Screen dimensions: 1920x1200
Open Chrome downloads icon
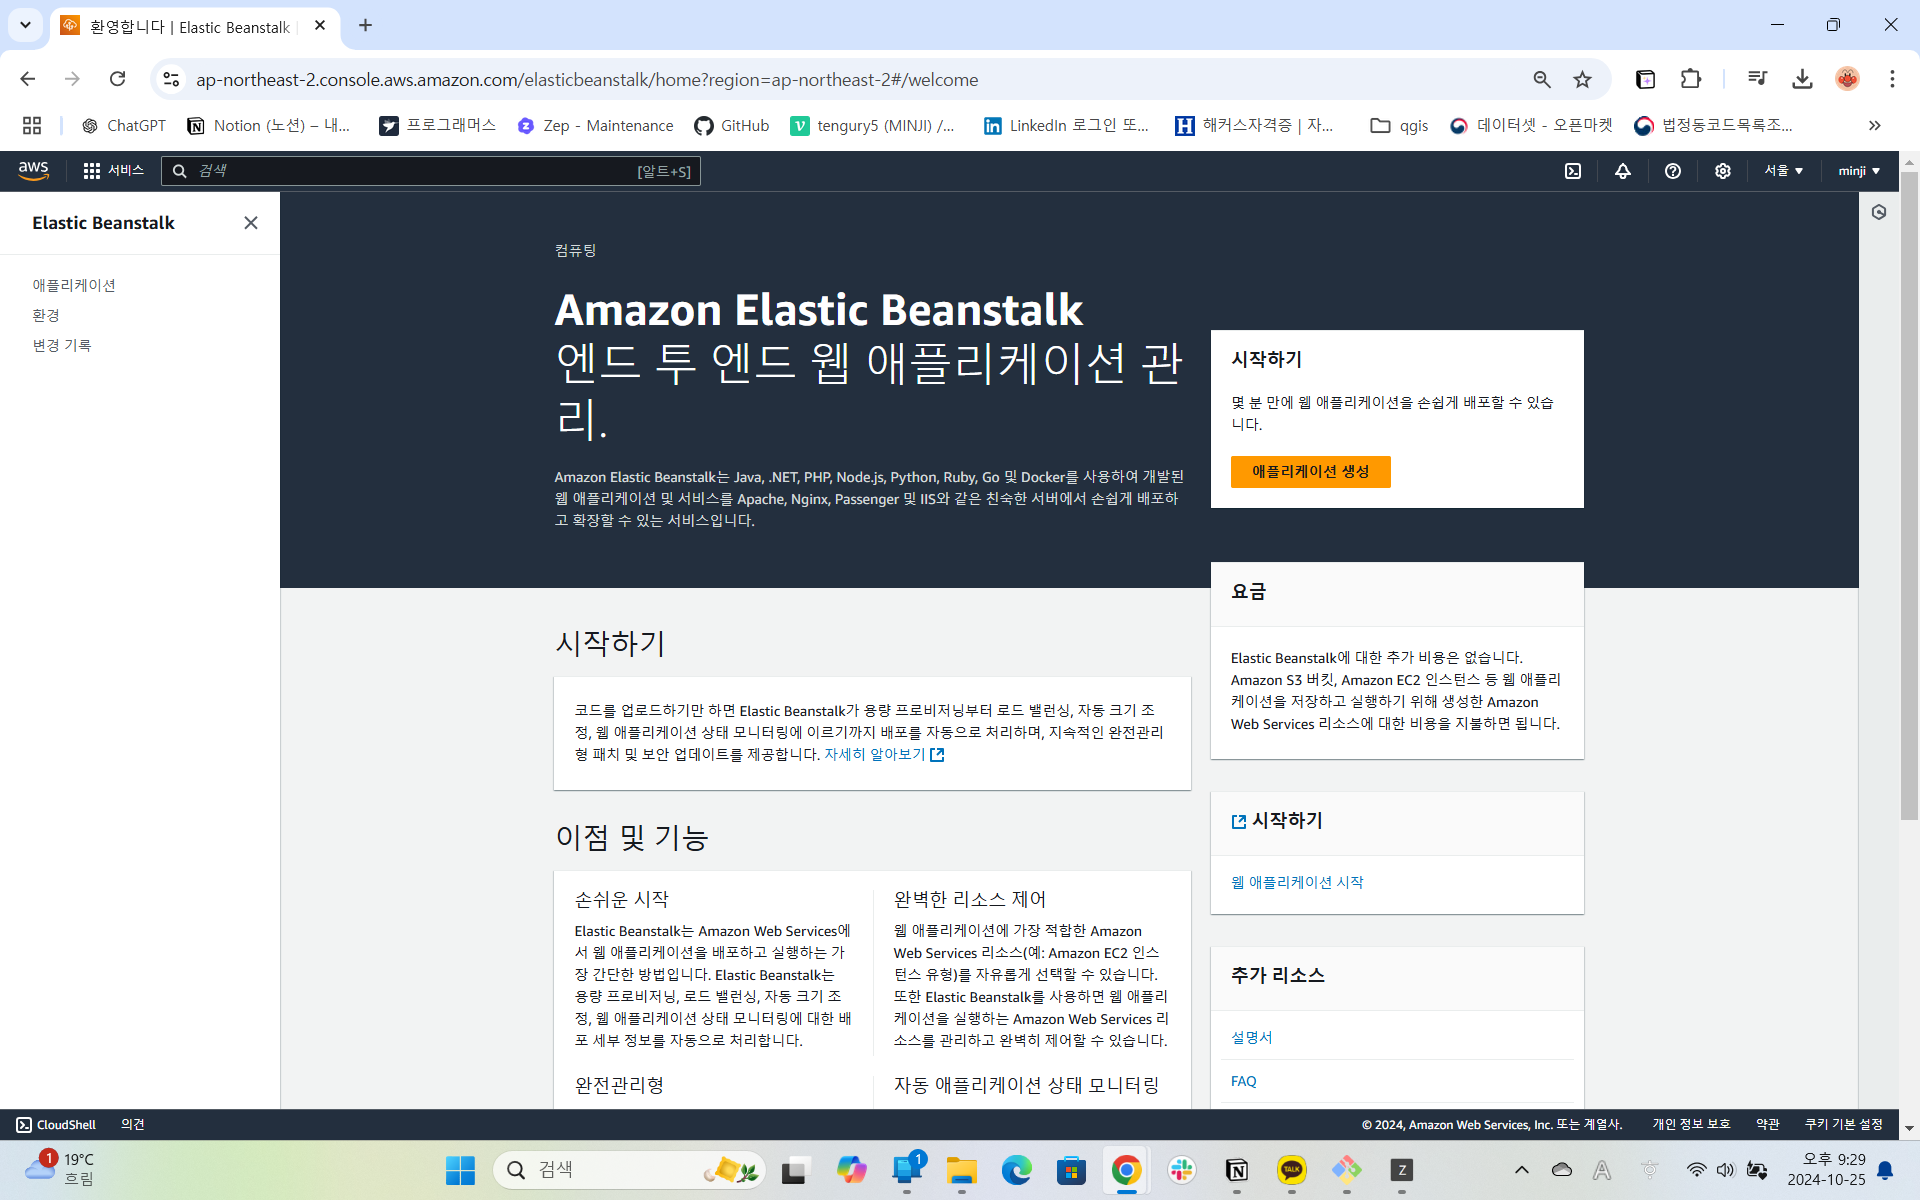click(1802, 79)
